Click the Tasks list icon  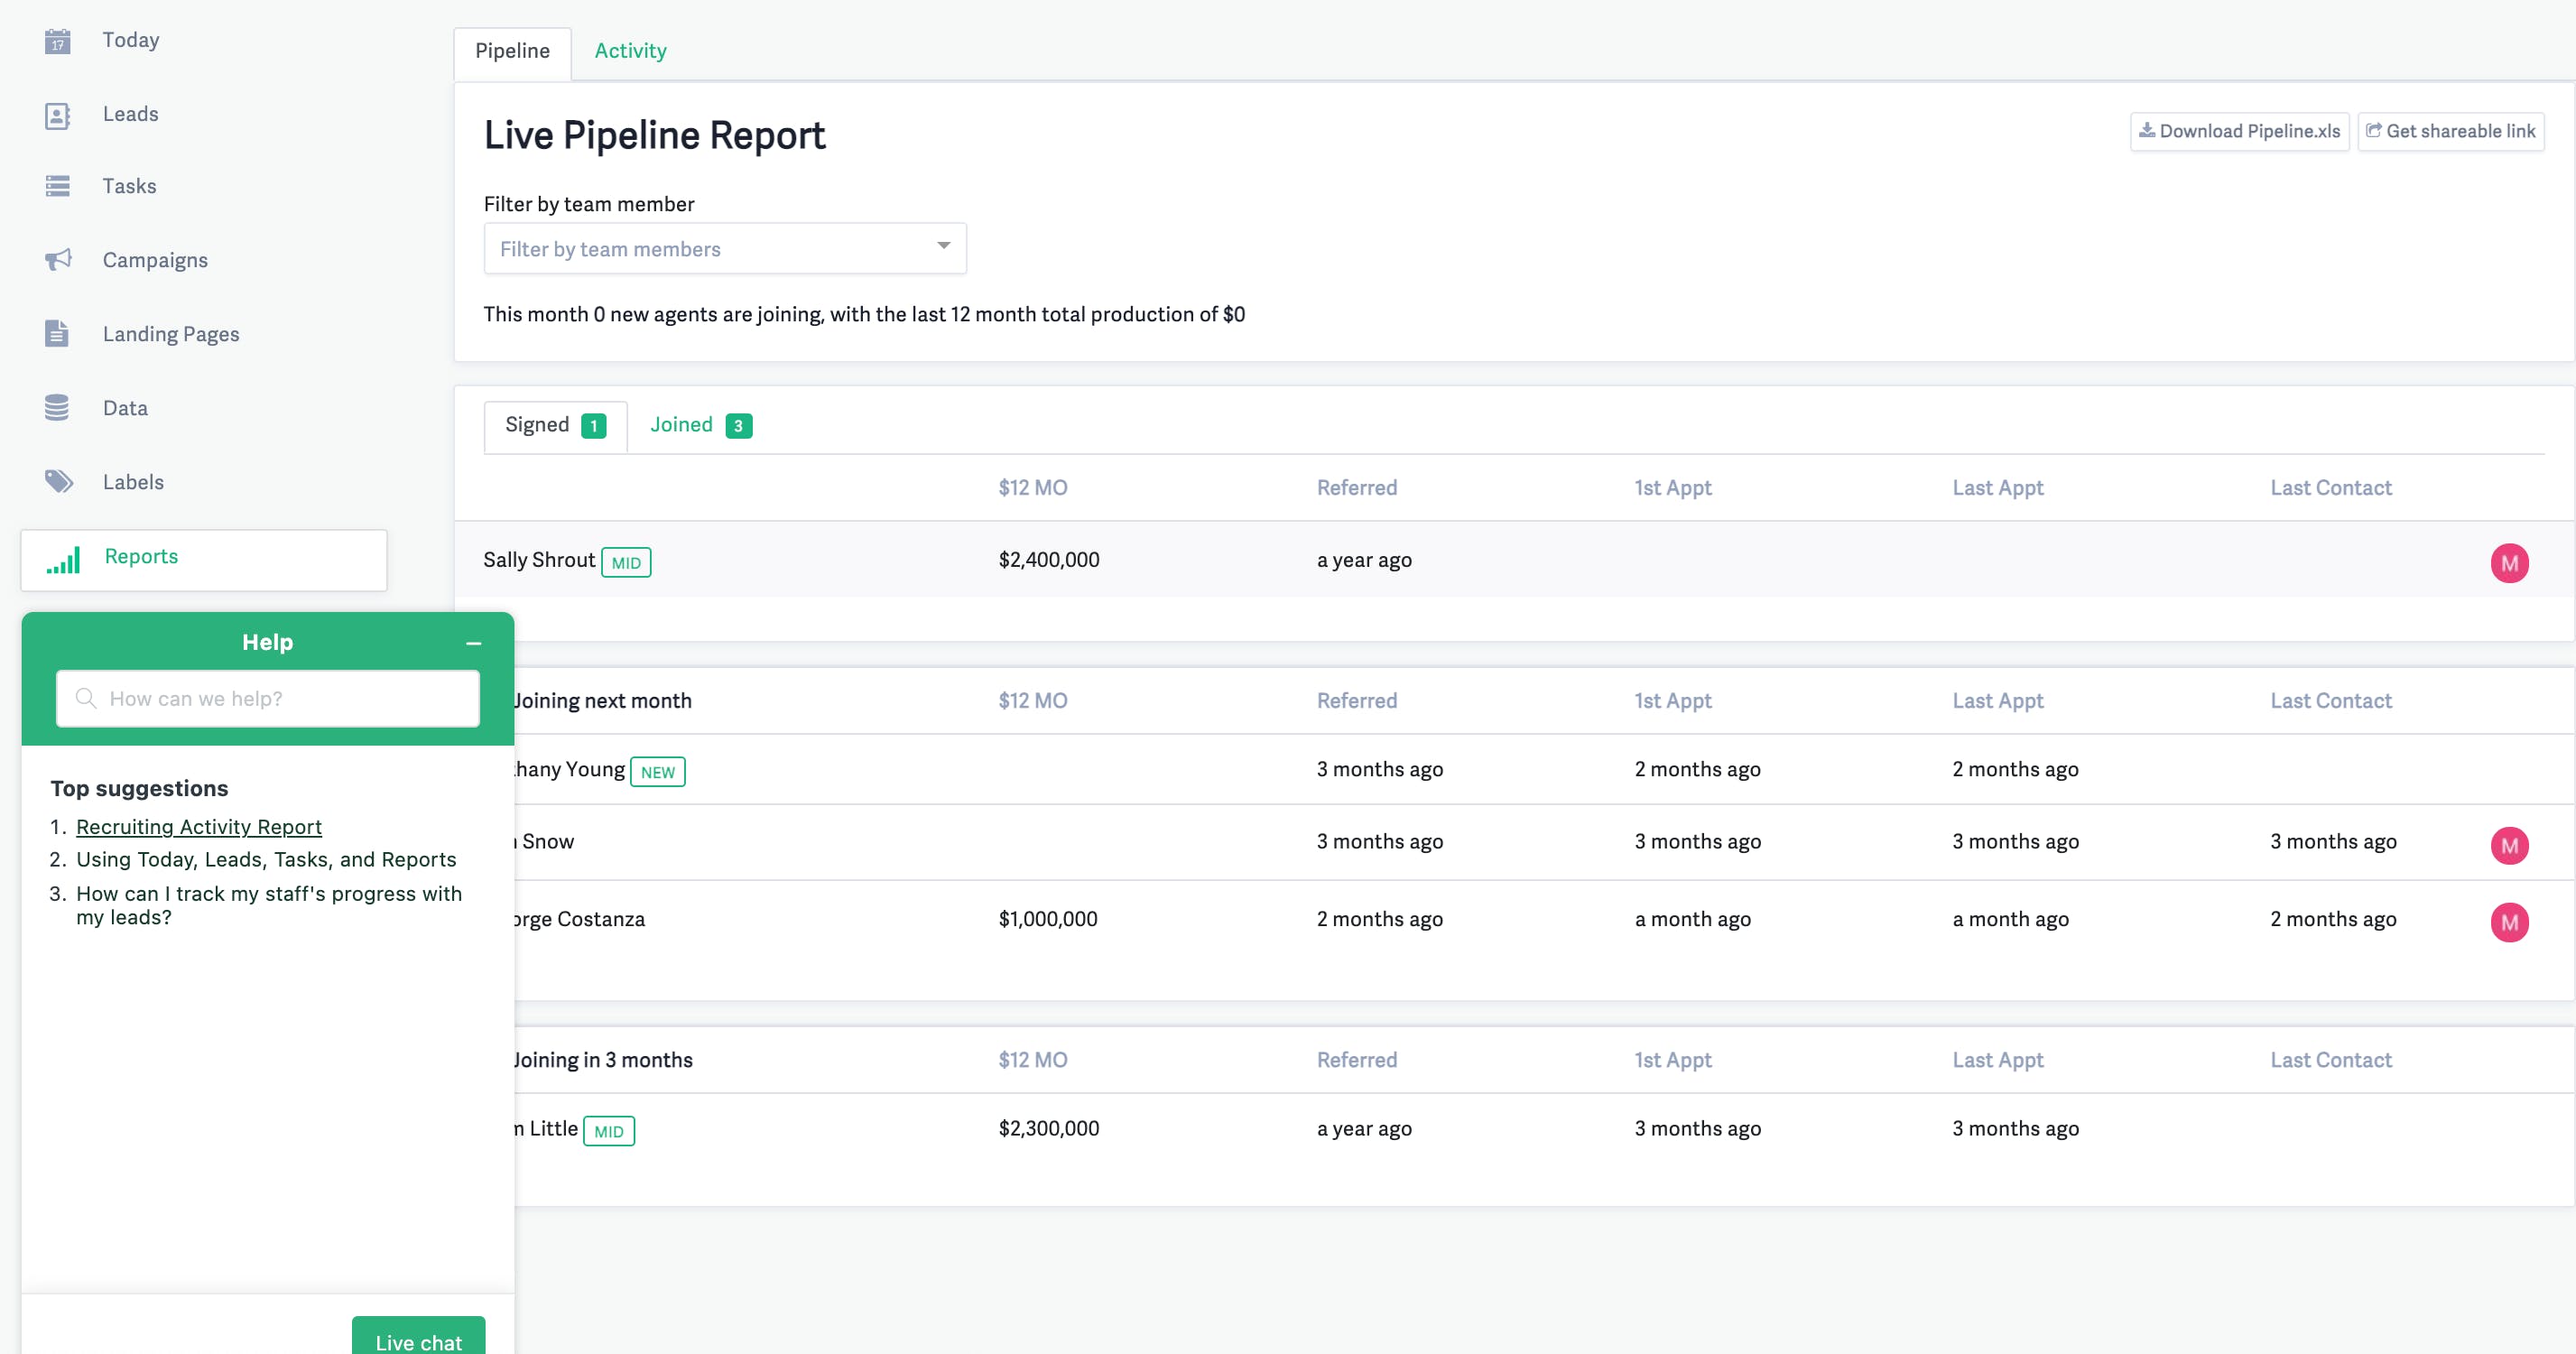pyautogui.click(x=58, y=187)
